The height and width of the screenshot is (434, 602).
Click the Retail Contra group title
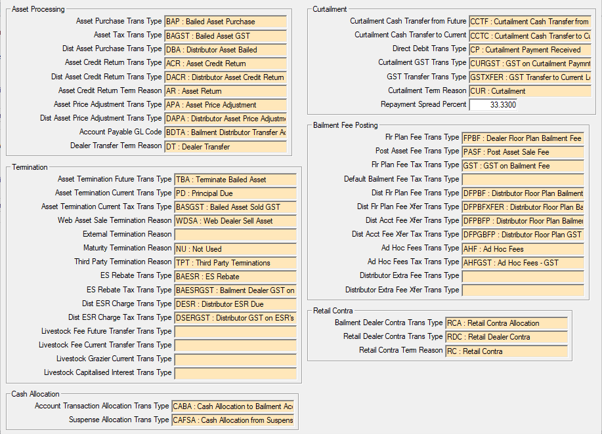[x=333, y=311]
